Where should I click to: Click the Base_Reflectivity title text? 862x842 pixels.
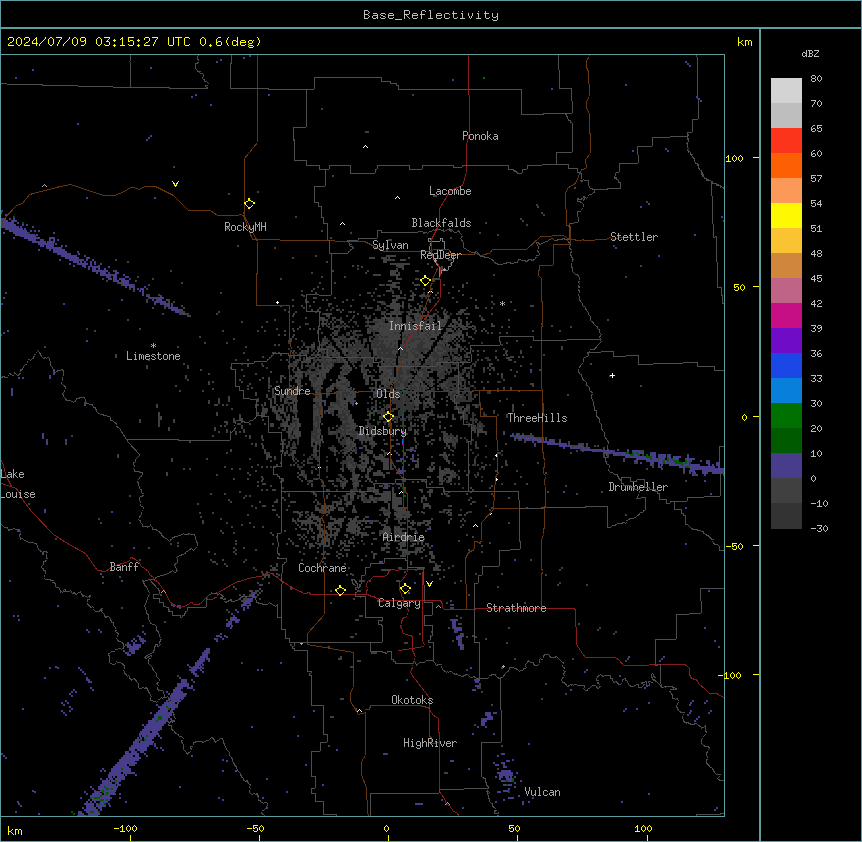[431, 15]
